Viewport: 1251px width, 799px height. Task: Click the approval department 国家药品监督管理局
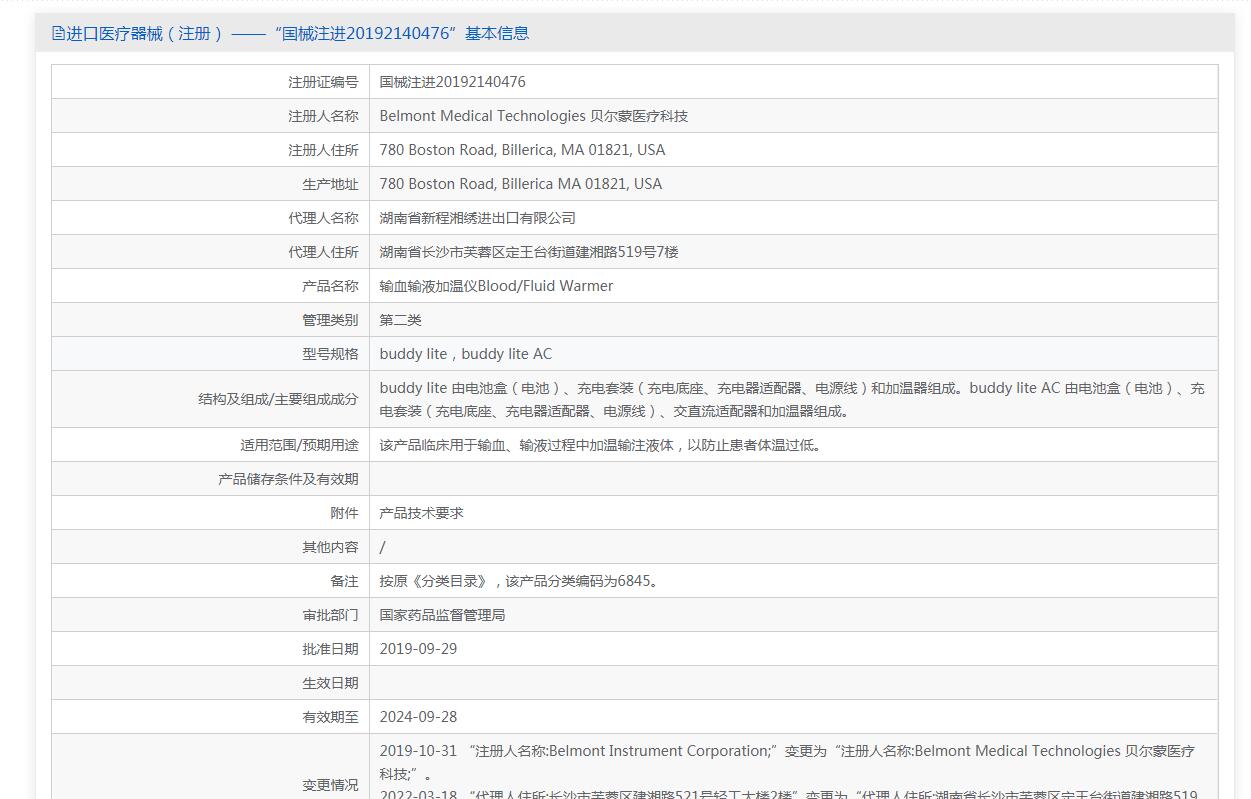(443, 615)
